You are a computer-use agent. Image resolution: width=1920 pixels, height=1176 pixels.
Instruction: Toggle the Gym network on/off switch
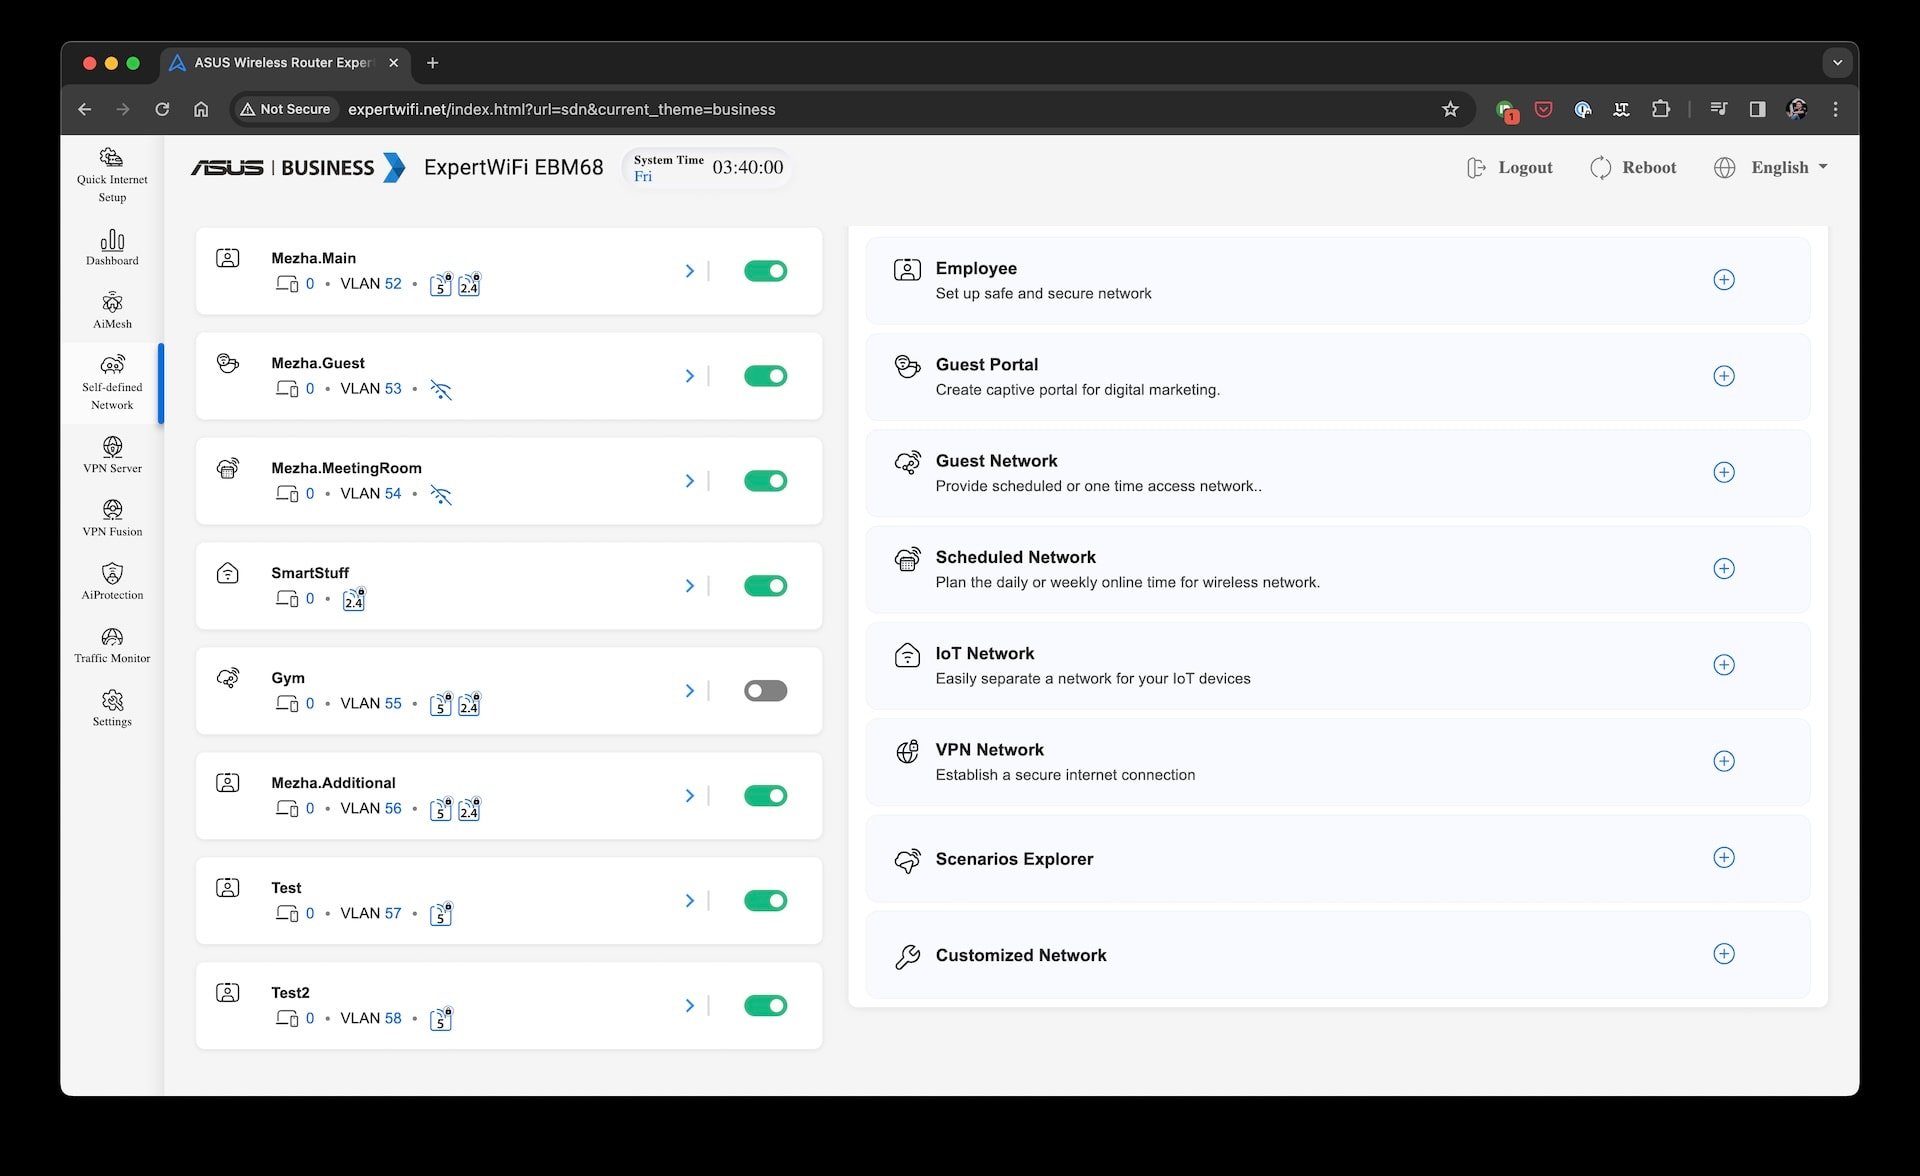(765, 691)
